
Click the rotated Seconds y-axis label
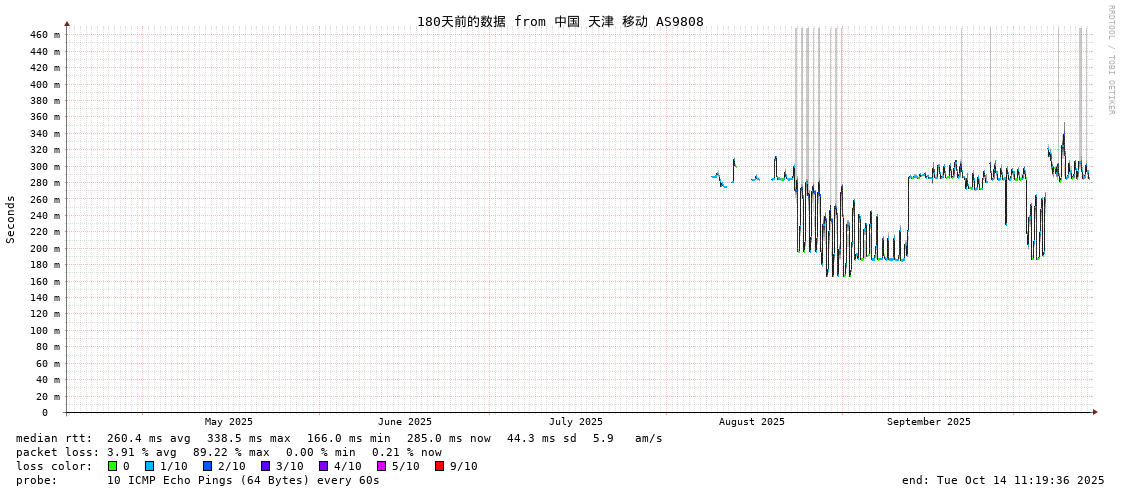coord(11,219)
